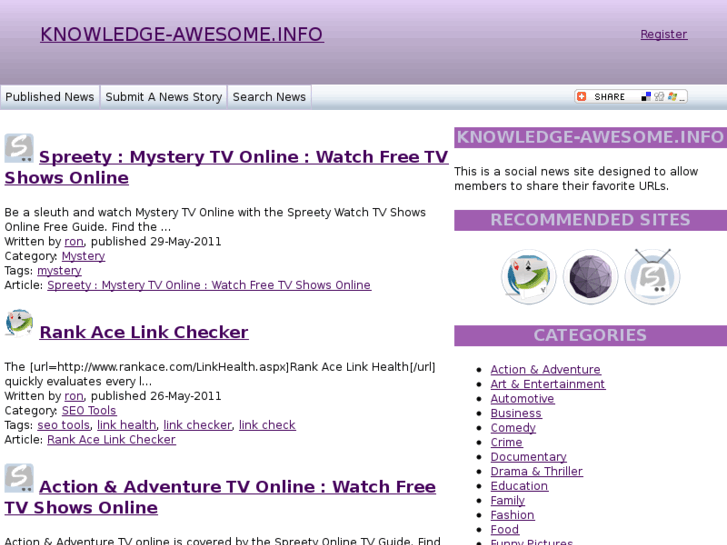
Task: Click the KNOWLEDGE-AWESOME.INFO site title link
Action: tap(182, 34)
